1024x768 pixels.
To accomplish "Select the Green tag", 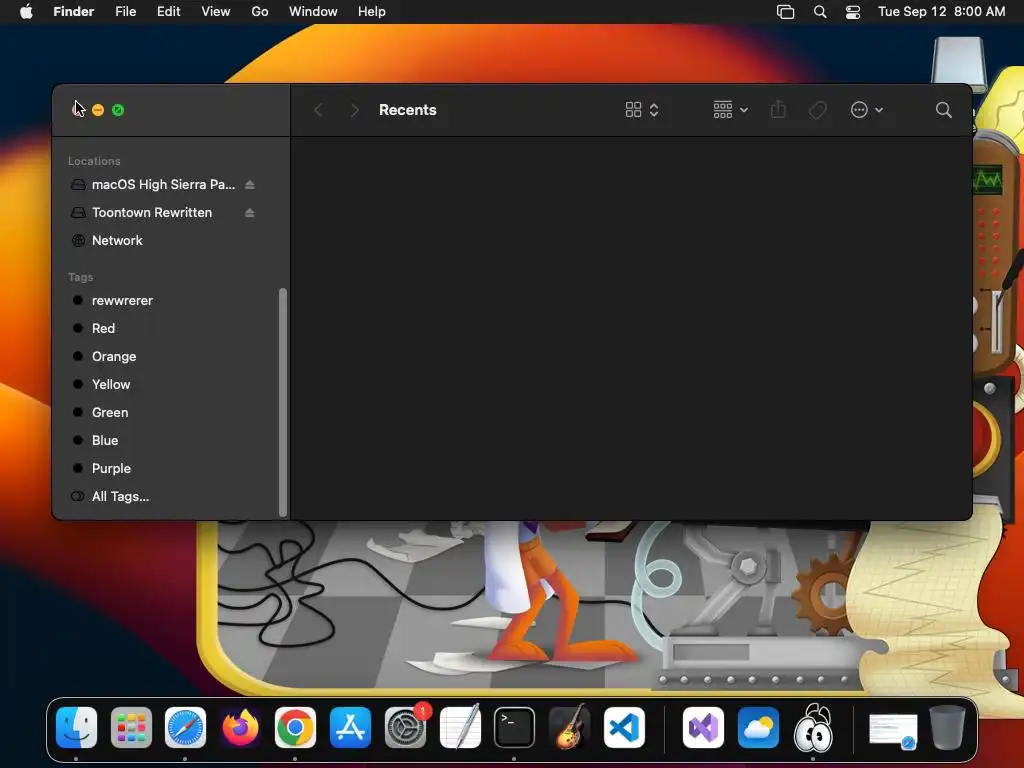I will coord(163,413).
